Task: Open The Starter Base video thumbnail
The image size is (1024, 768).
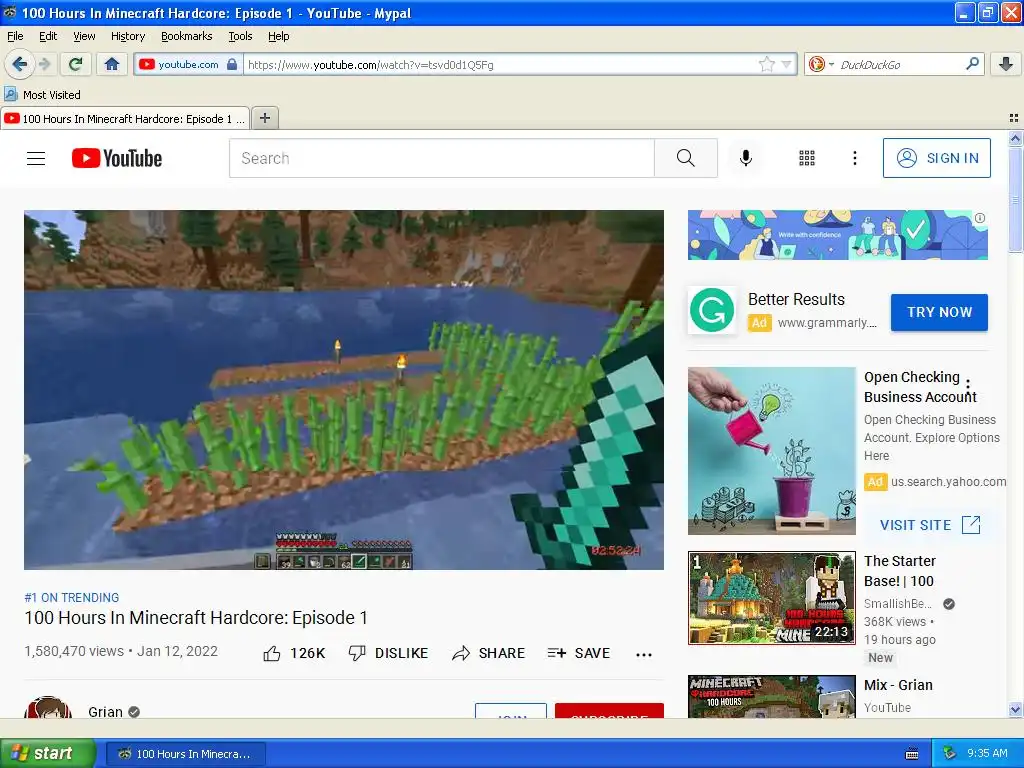Action: tap(771, 598)
